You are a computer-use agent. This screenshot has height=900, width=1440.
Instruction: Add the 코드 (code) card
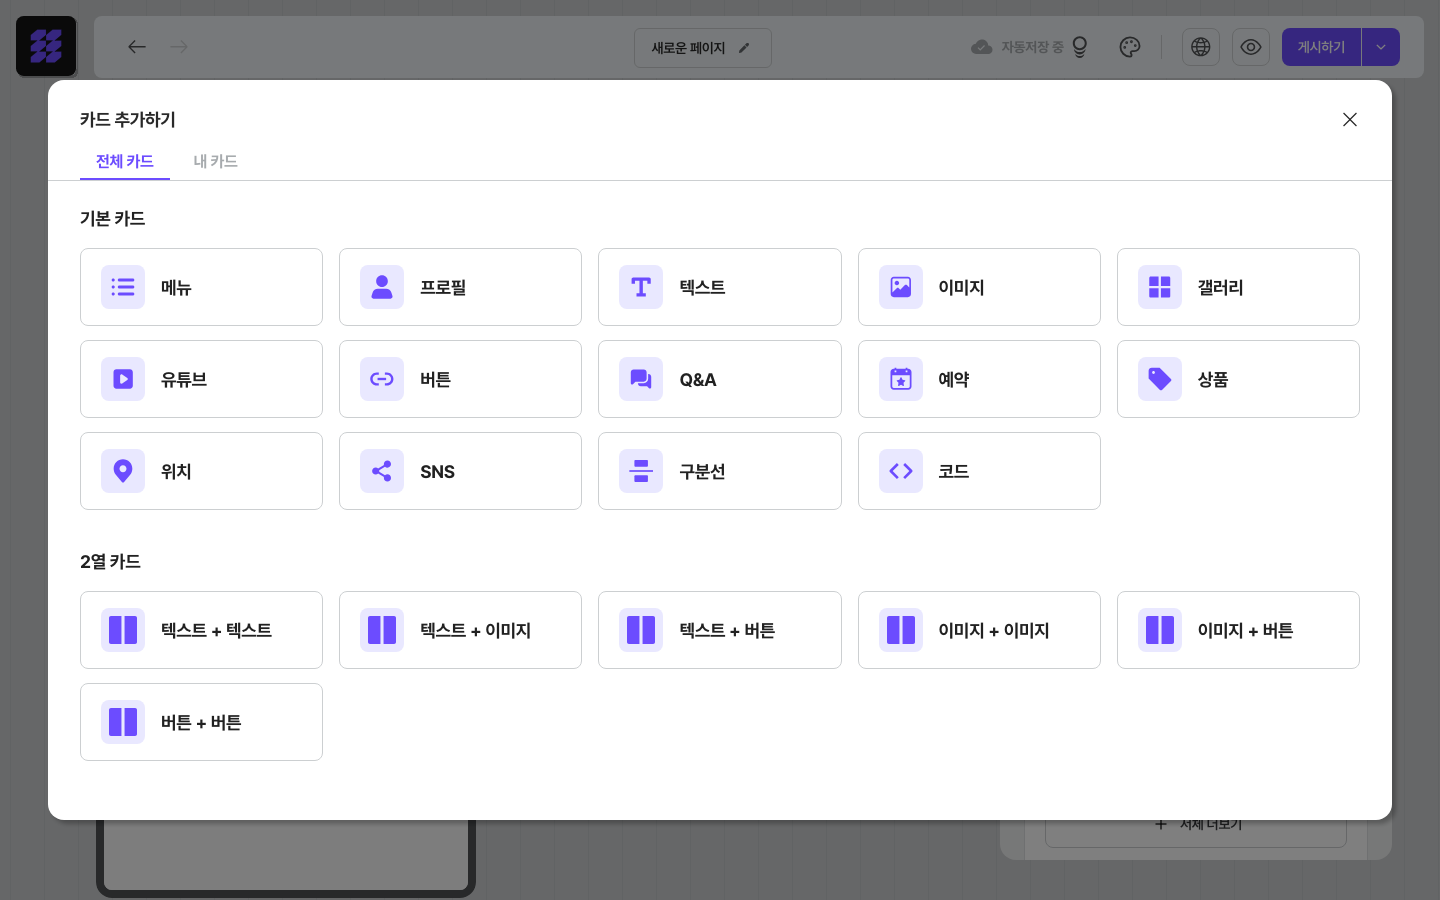click(979, 471)
